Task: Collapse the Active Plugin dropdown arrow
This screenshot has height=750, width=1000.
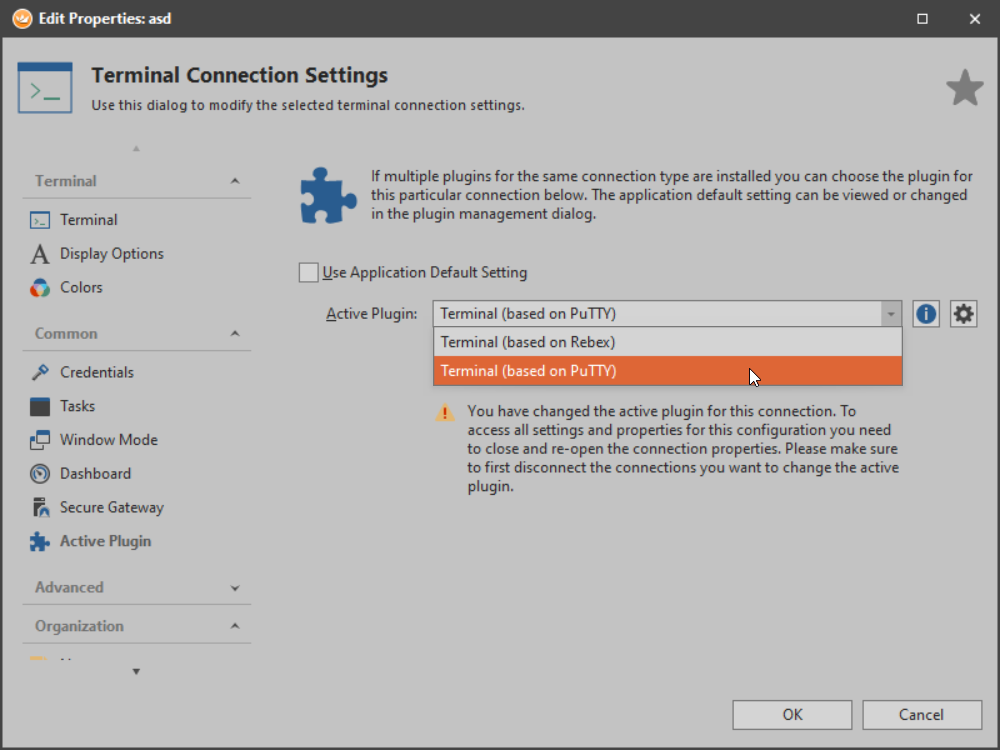Action: [x=890, y=314]
